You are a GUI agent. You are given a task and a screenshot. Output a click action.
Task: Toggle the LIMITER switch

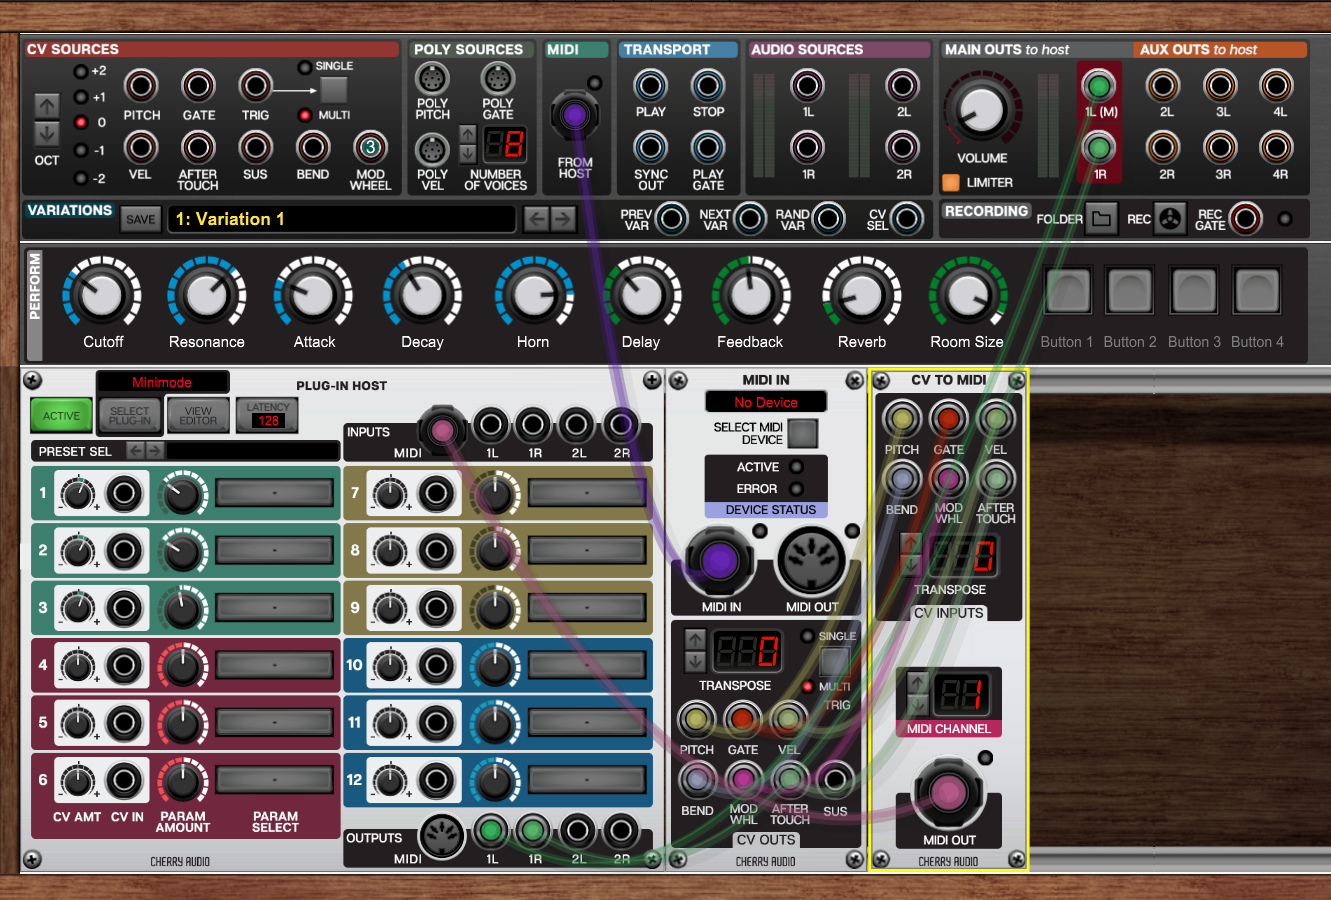pos(950,183)
